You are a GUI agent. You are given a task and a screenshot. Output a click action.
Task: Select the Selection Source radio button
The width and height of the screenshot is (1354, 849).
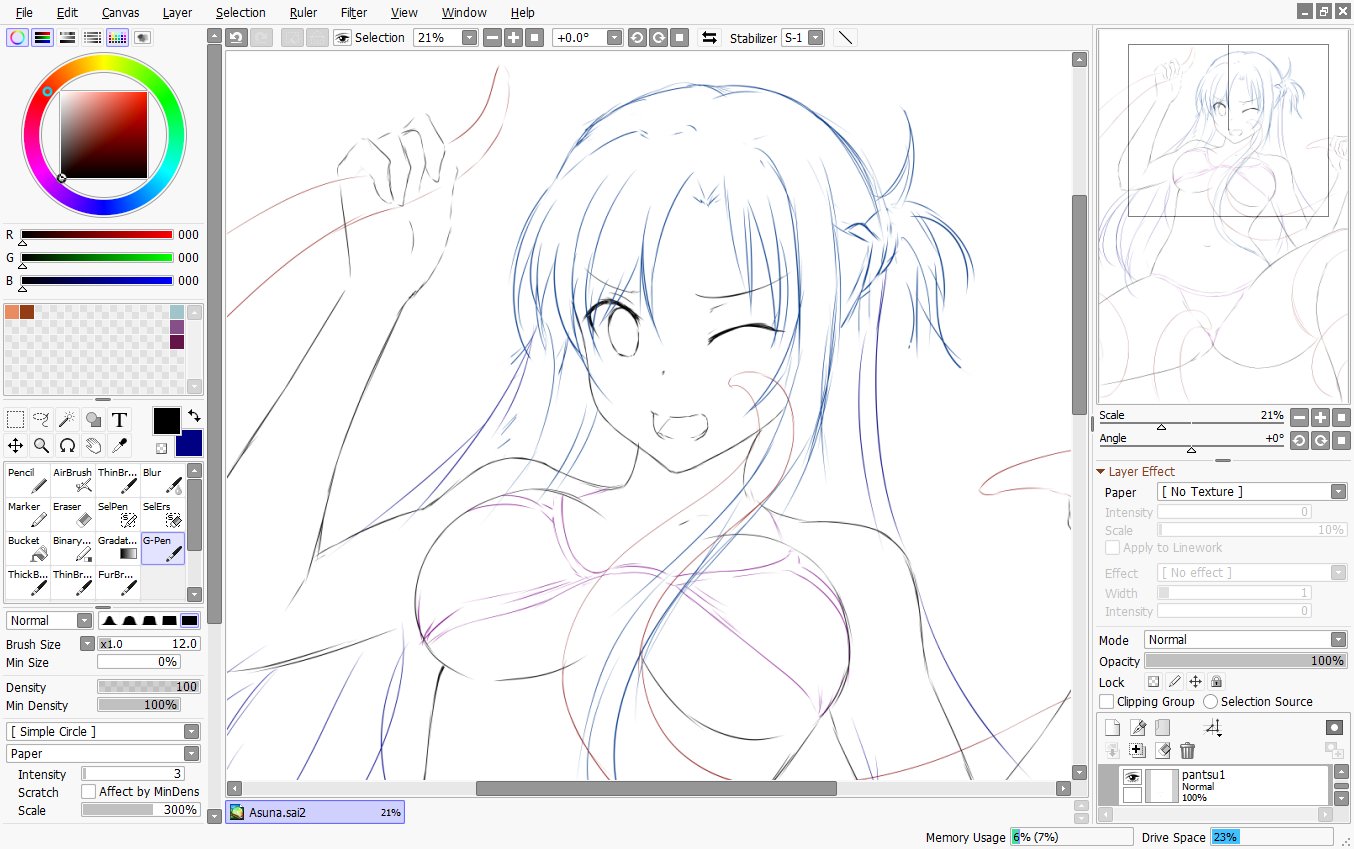pyautogui.click(x=1210, y=702)
